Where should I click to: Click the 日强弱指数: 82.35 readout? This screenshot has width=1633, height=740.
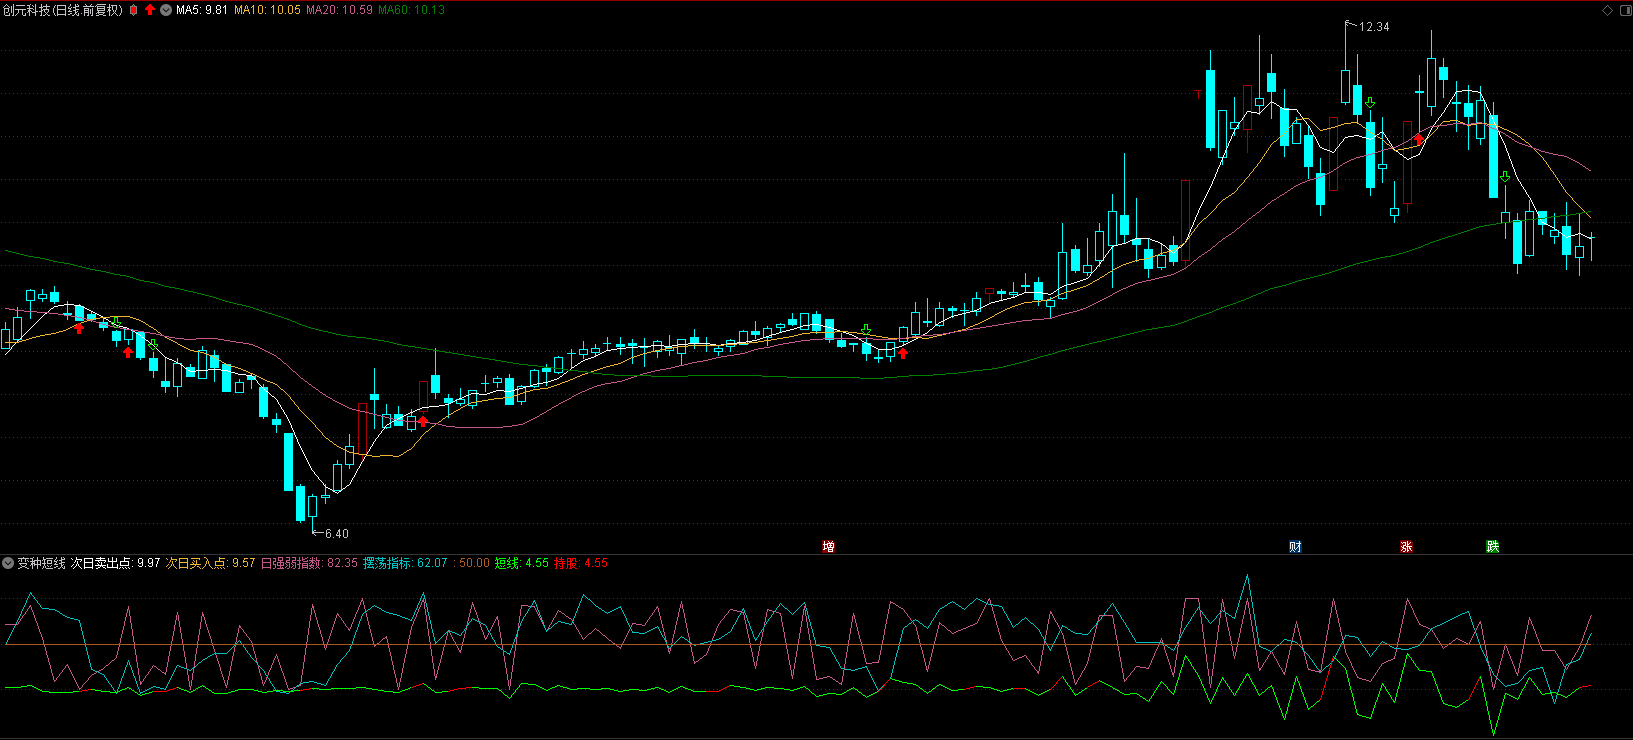tap(309, 563)
